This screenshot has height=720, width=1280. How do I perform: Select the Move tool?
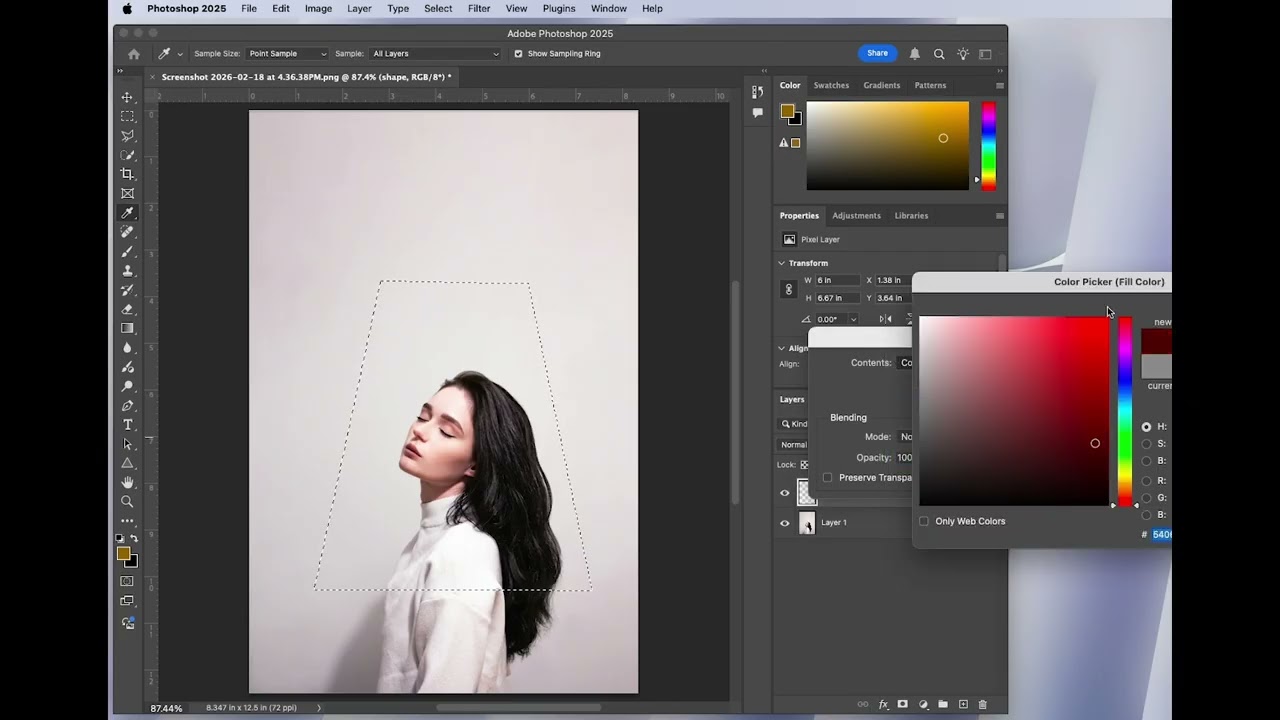point(127,97)
